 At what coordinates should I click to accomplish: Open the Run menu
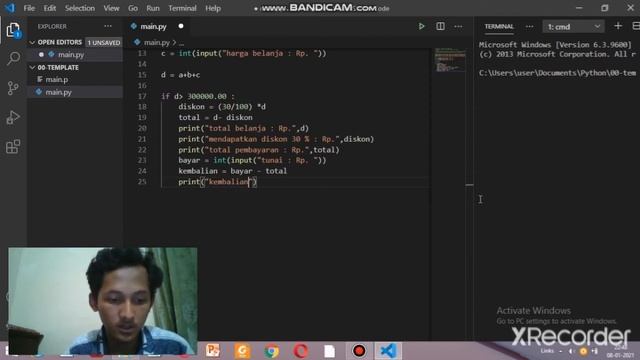pos(153,8)
